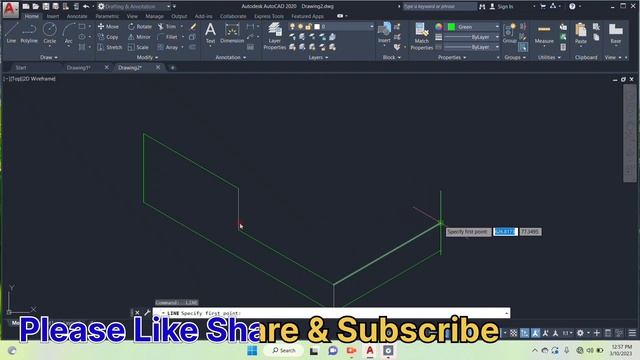The height and width of the screenshot is (360, 640).
Task: Toggle layer on/off lightbulb icon
Action: pyautogui.click(x=292, y=27)
